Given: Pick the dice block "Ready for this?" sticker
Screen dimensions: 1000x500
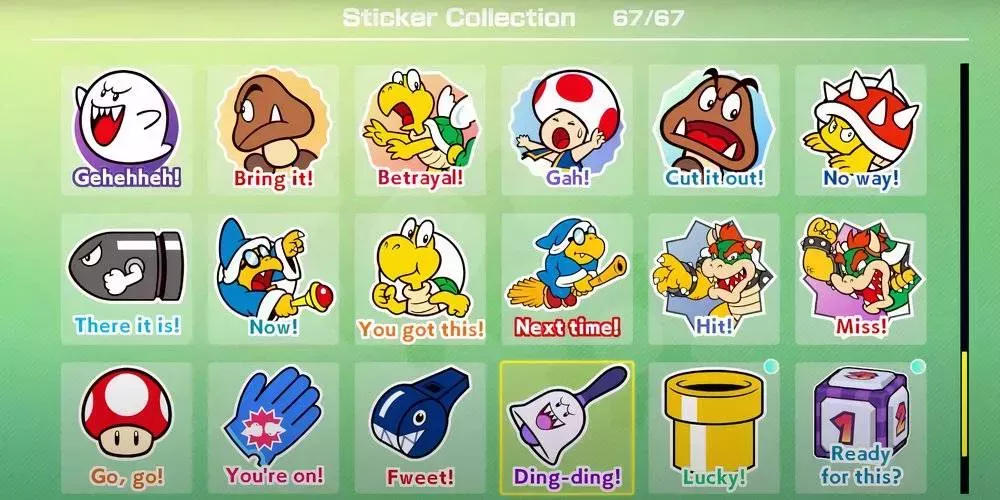Looking at the screenshot, I should click(861, 428).
